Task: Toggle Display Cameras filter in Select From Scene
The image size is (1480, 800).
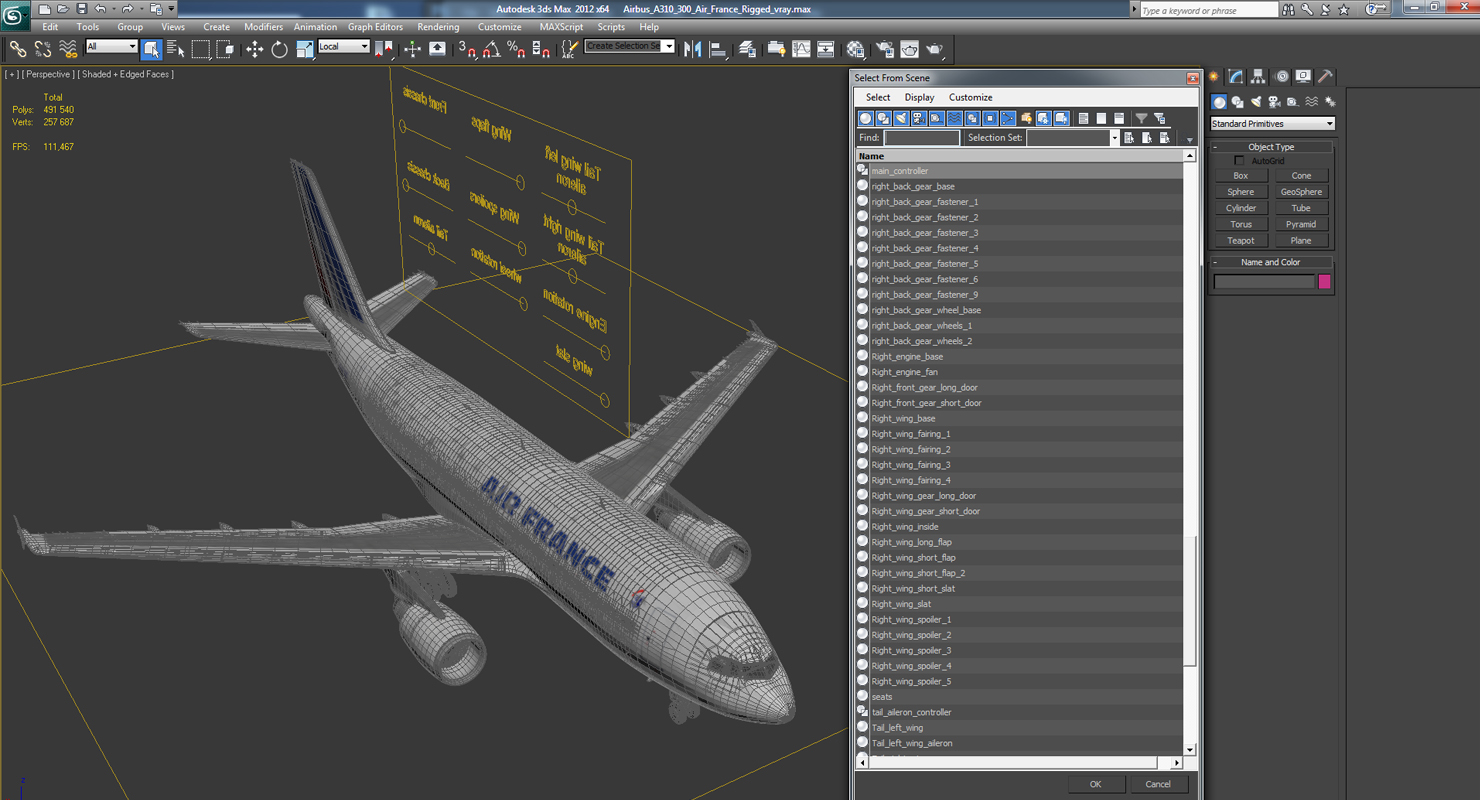Action: coord(919,118)
